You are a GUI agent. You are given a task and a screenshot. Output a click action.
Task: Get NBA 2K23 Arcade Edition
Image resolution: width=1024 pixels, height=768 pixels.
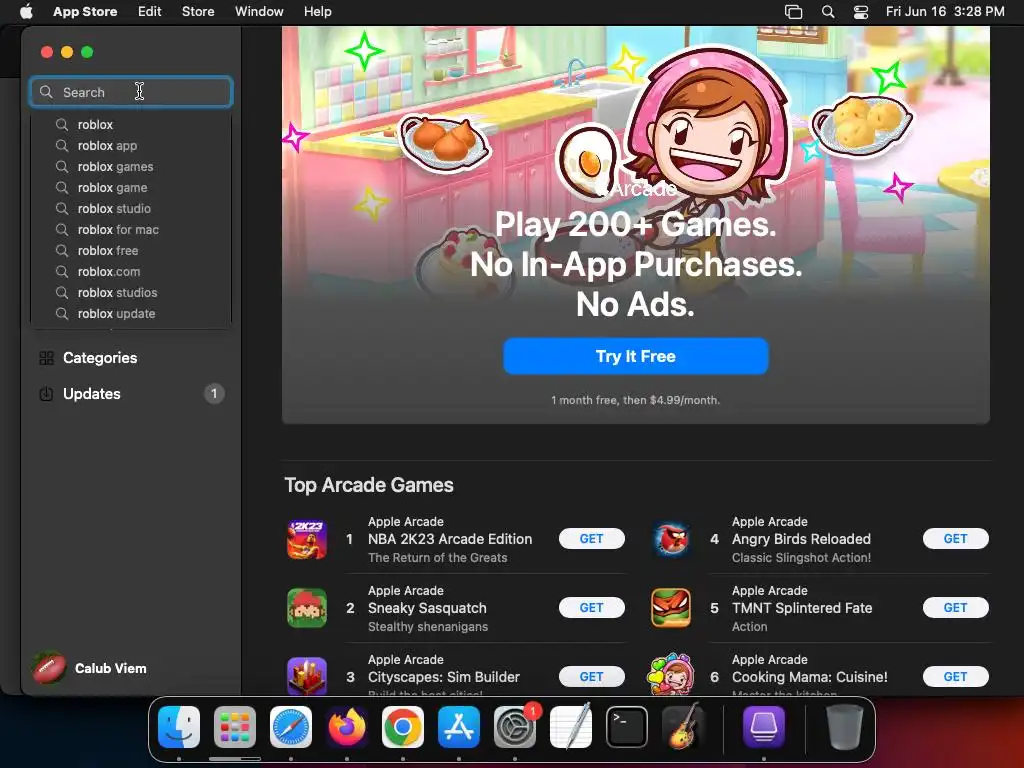point(591,539)
